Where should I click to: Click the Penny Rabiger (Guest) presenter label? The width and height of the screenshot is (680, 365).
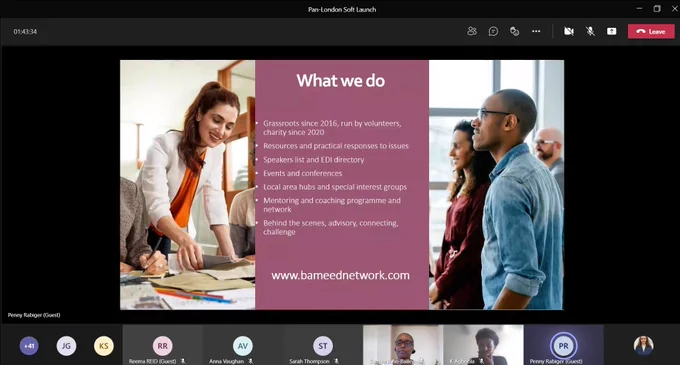(x=34, y=315)
